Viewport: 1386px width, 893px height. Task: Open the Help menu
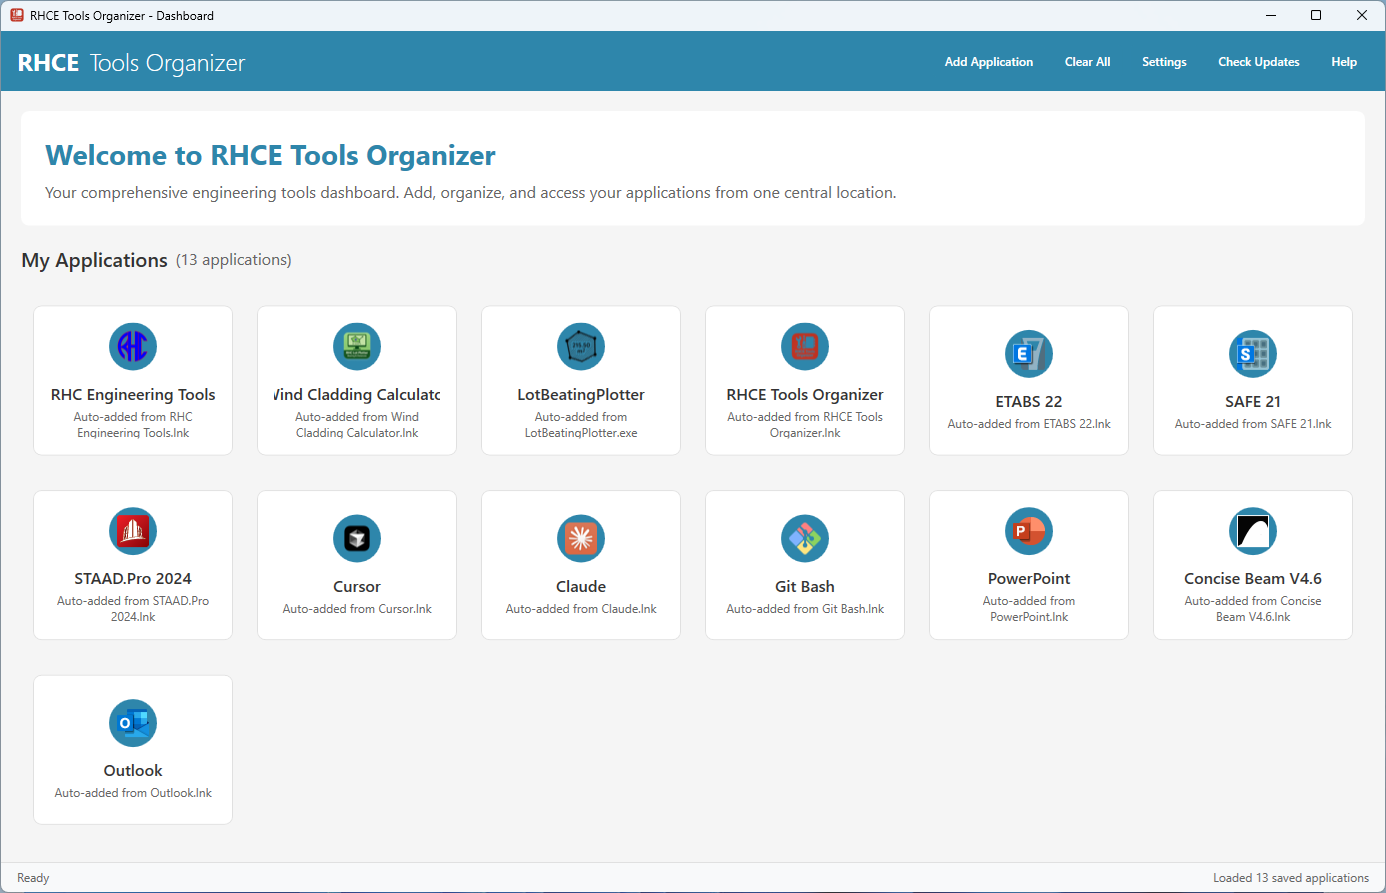1344,61
